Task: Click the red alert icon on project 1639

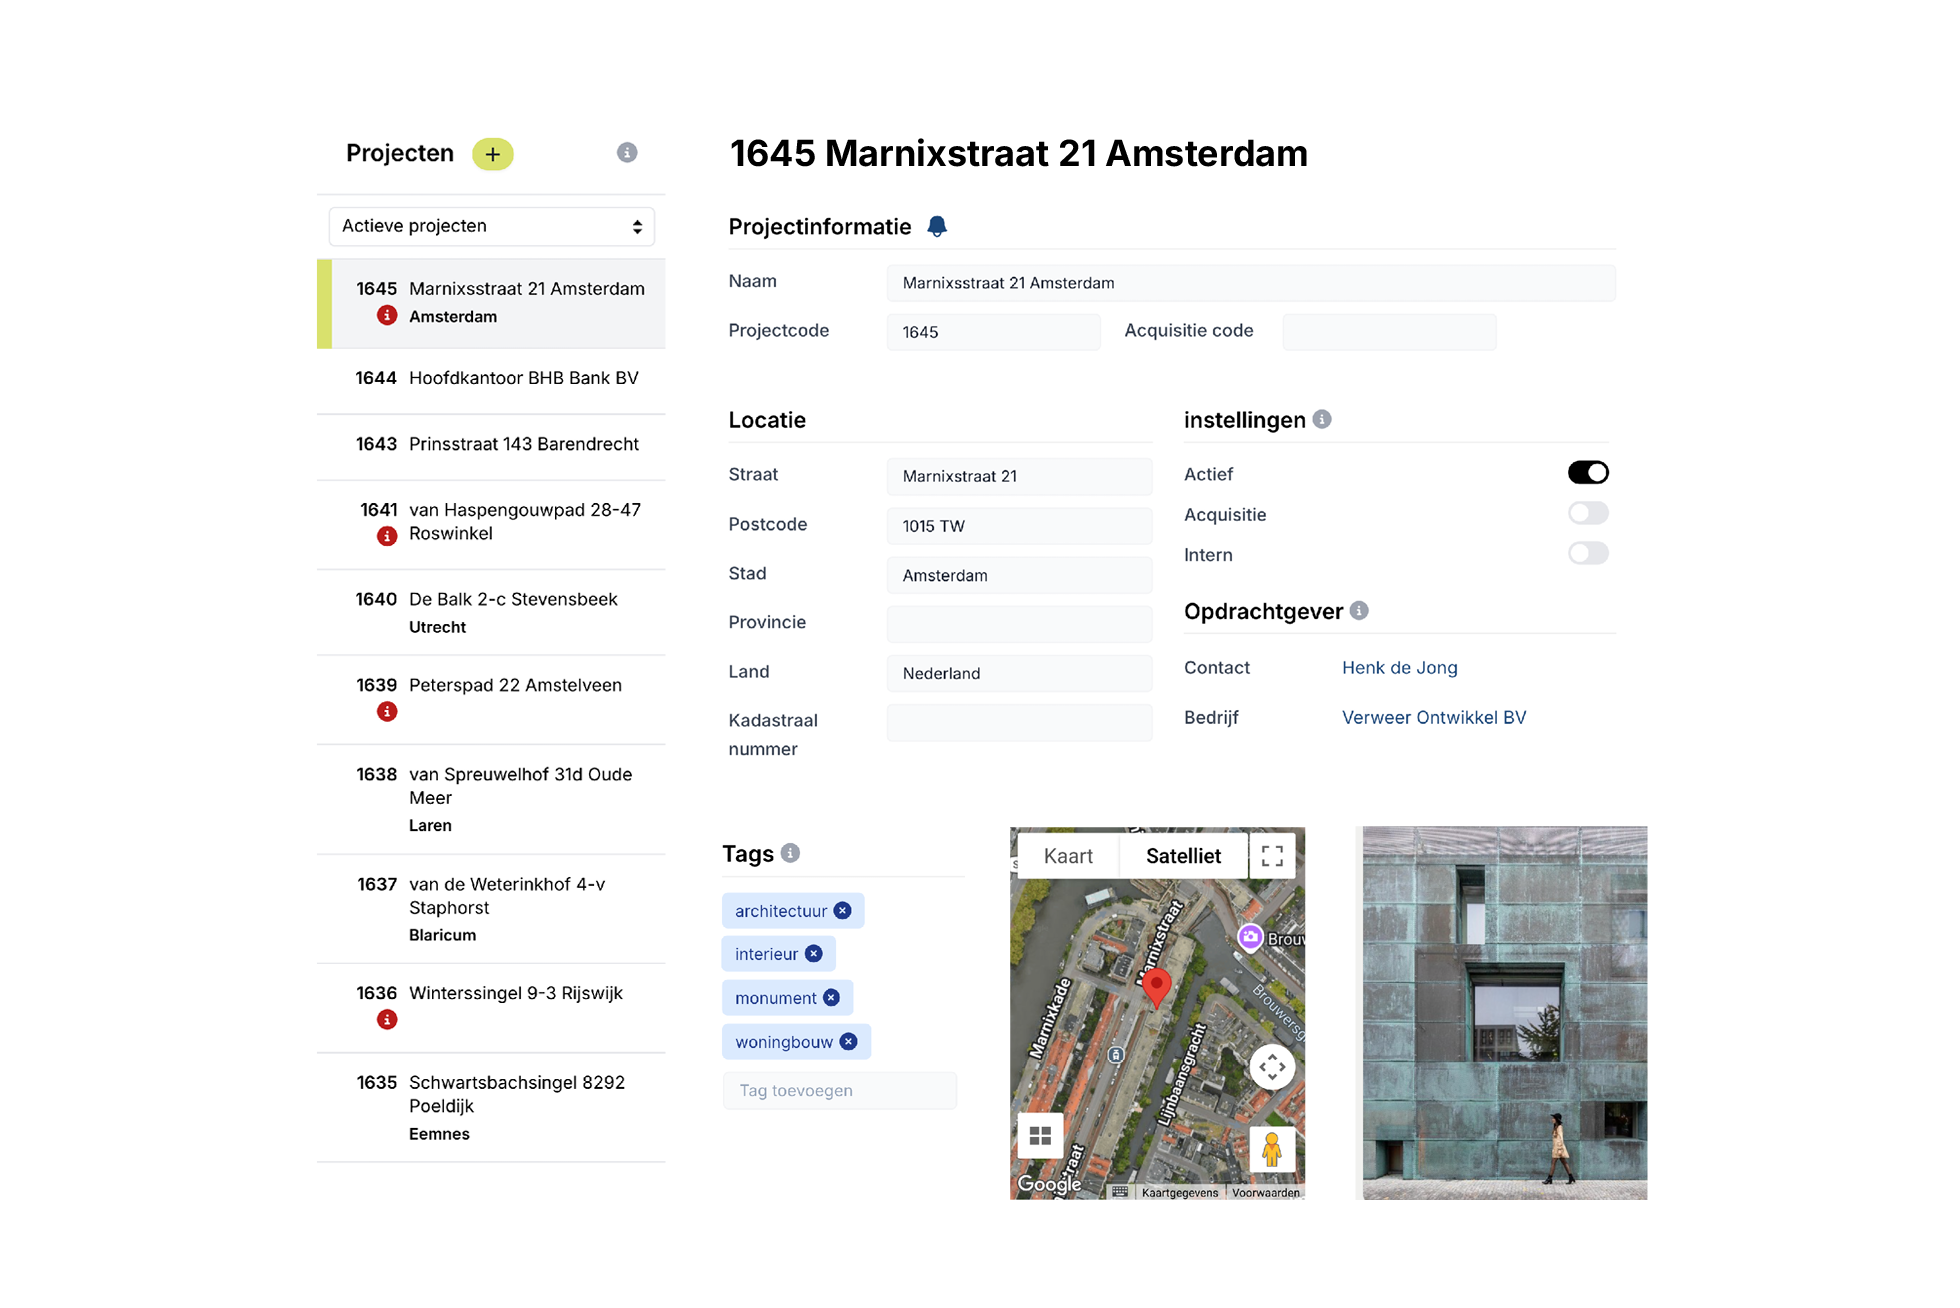Action: tap(387, 711)
